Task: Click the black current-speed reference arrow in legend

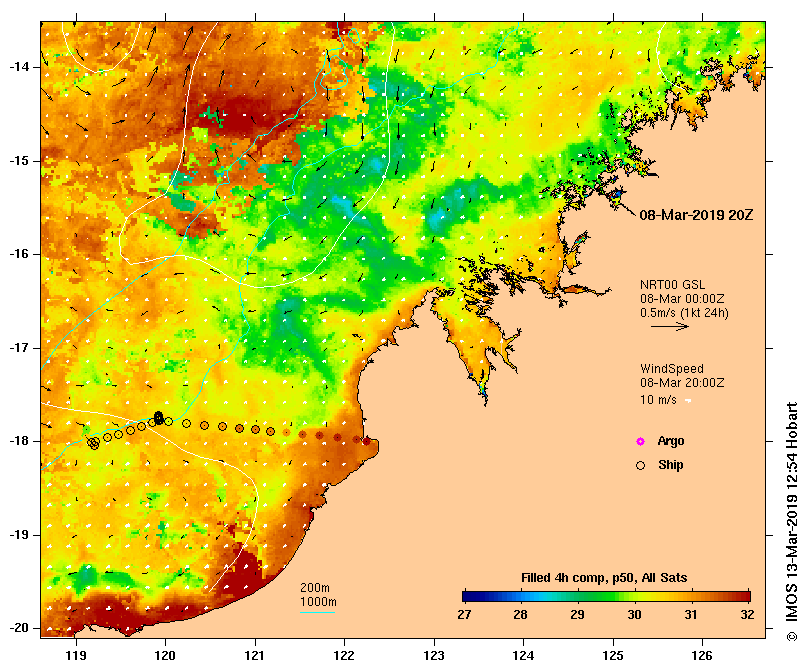Action: point(670,326)
